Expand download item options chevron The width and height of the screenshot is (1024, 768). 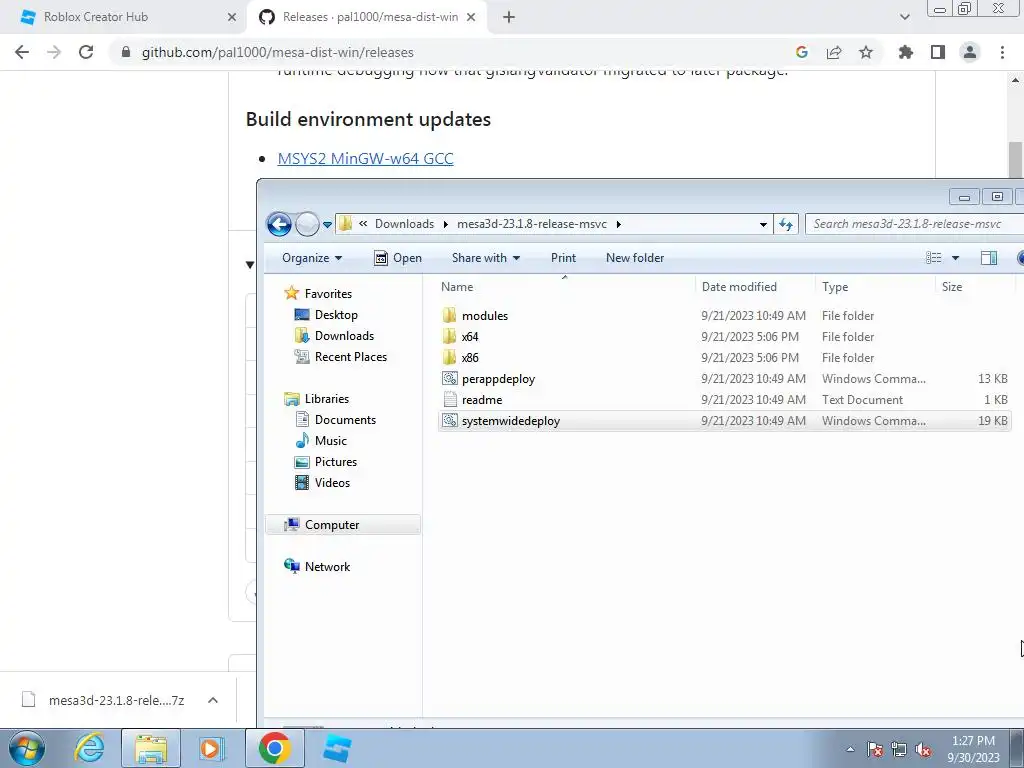point(213,700)
